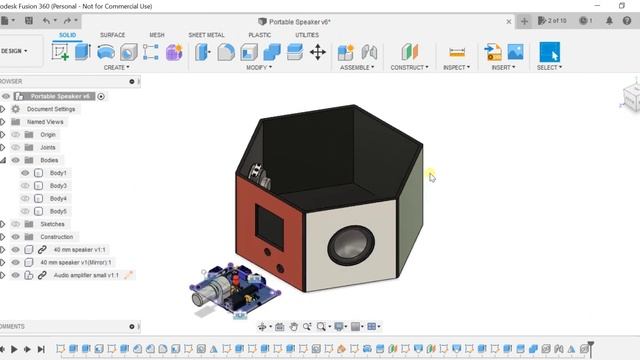Click the Insert image icon

(516, 52)
